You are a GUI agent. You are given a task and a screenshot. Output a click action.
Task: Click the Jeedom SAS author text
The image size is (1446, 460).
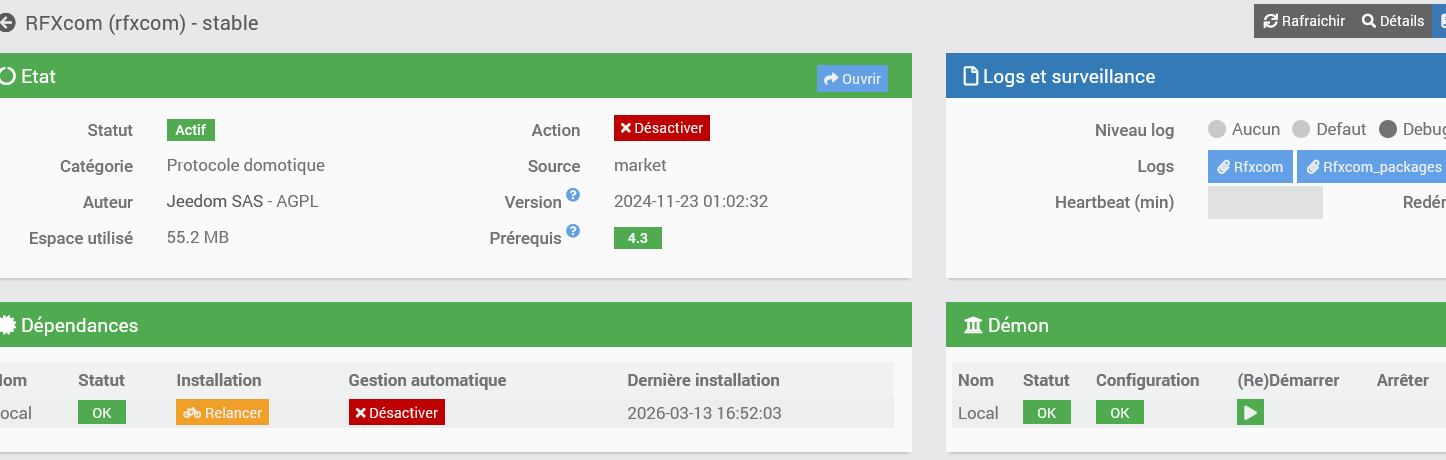point(214,201)
